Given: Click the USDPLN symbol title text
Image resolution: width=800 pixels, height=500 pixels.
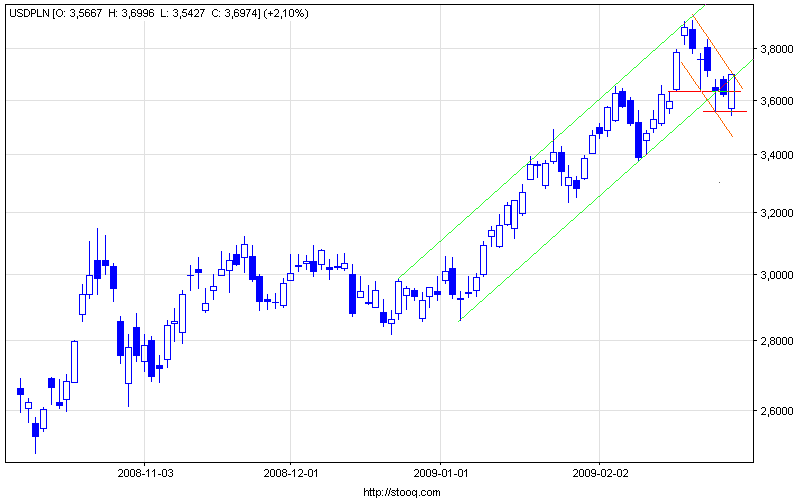Looking at the screenshot, I should click(x=30, y=14).
